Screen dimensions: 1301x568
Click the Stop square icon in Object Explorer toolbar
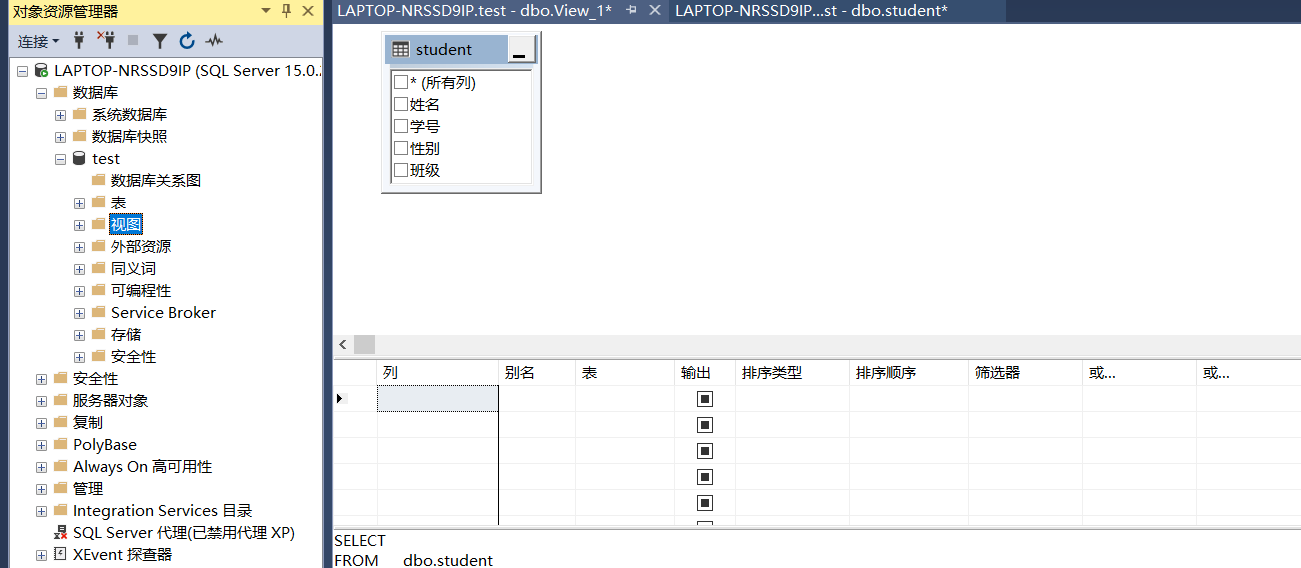tap(133, 41)
